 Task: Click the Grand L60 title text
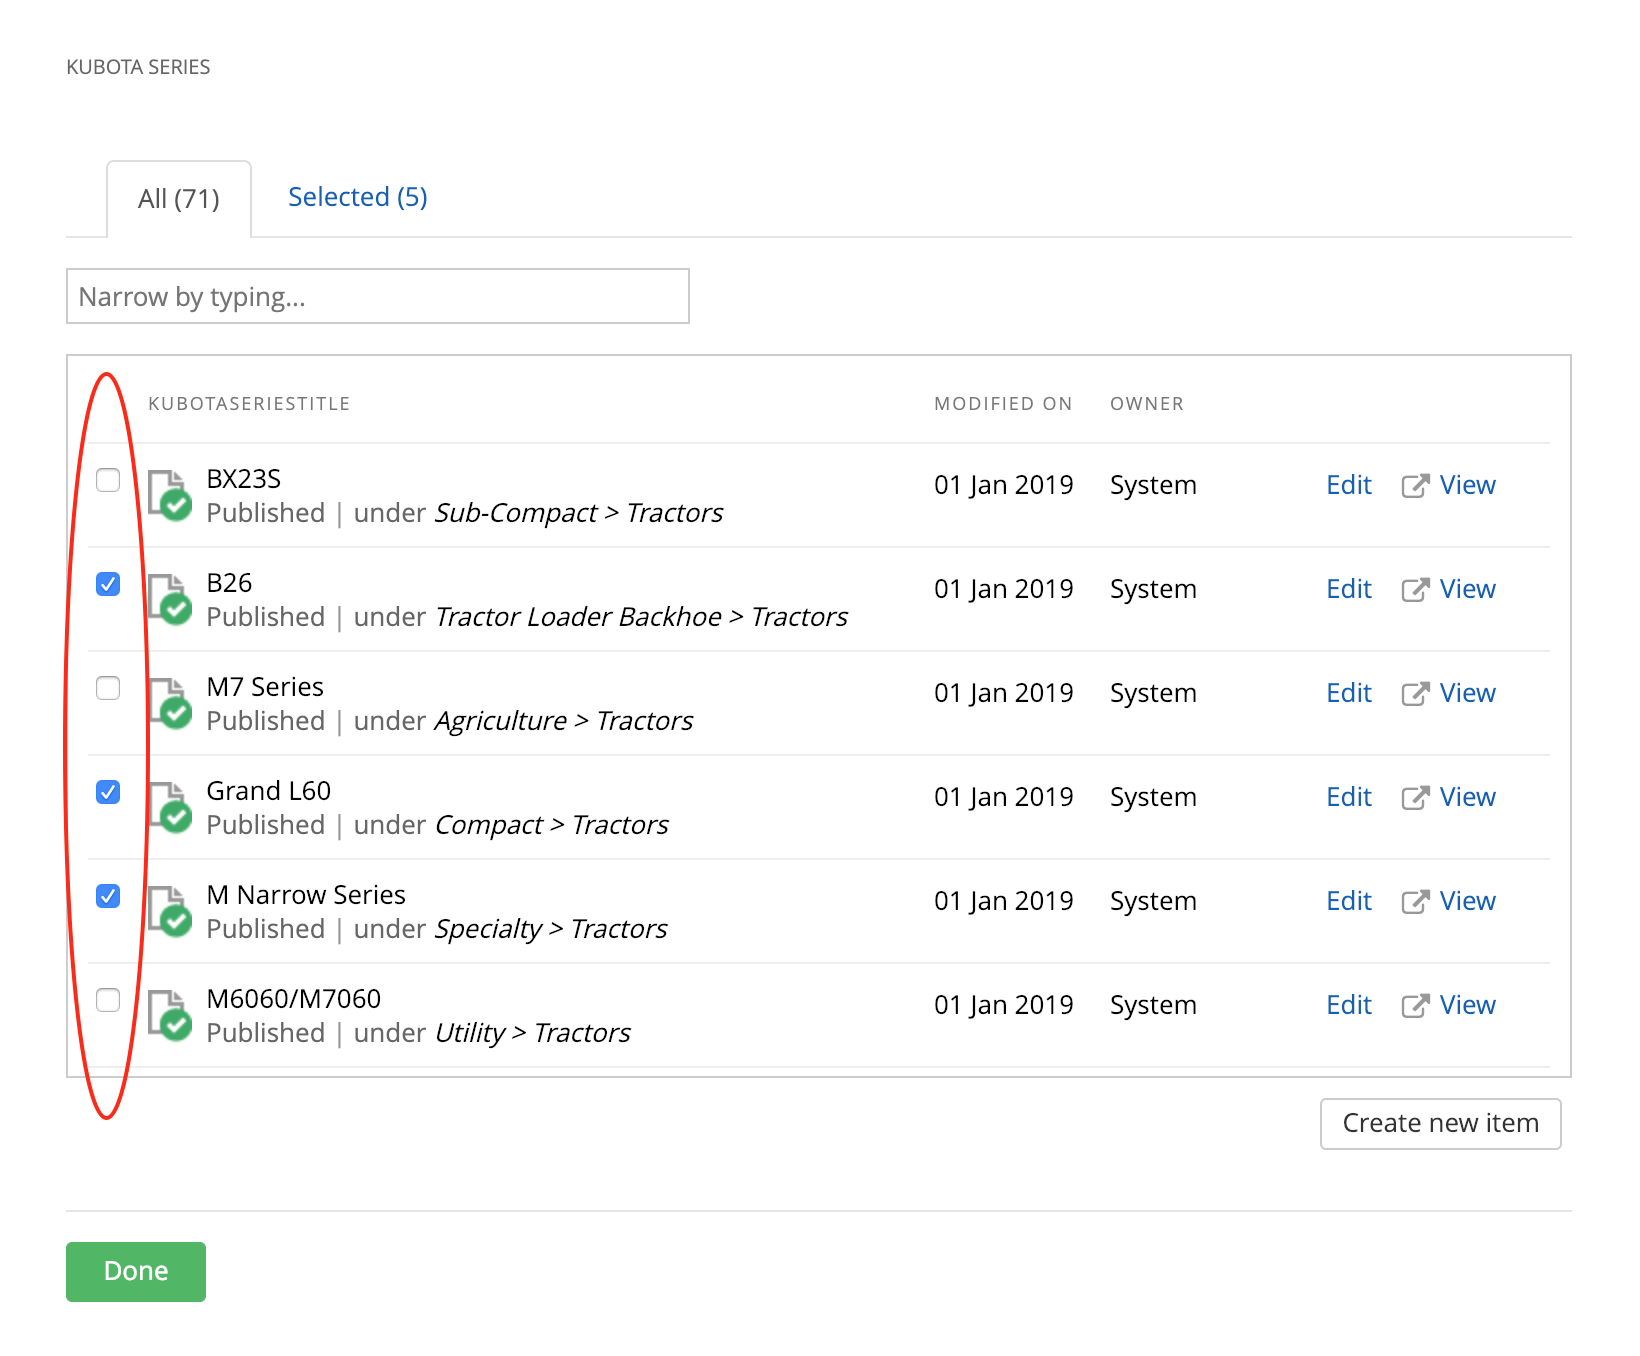pos(269,791)
